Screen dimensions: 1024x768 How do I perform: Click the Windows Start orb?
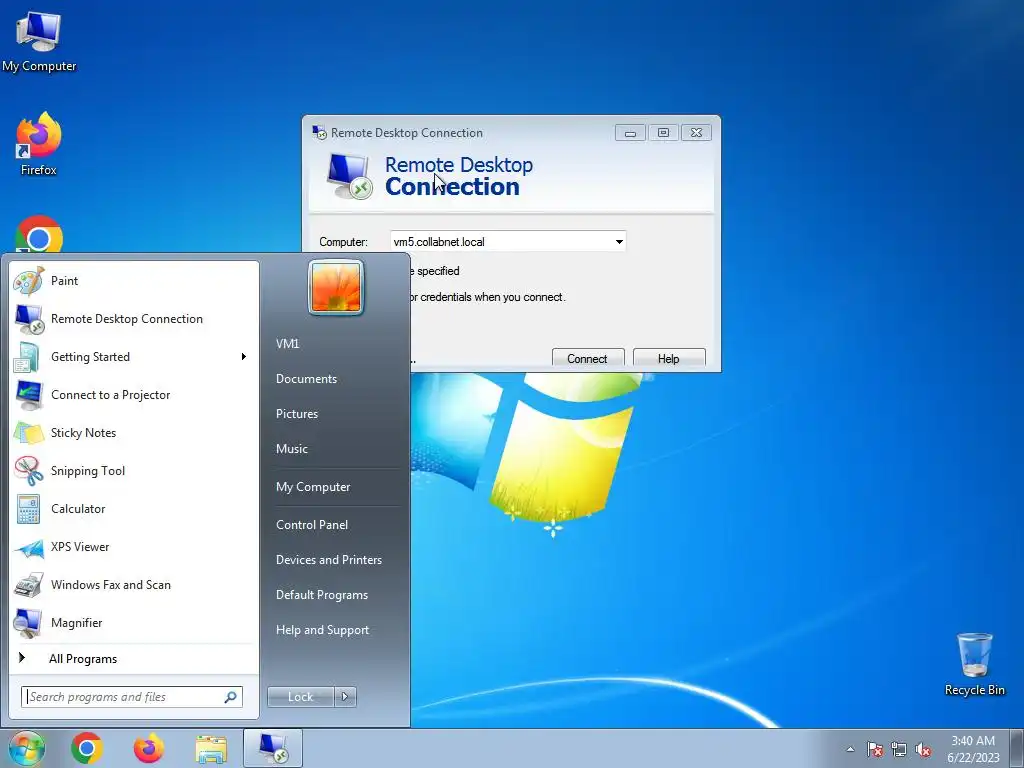(27, 748)
